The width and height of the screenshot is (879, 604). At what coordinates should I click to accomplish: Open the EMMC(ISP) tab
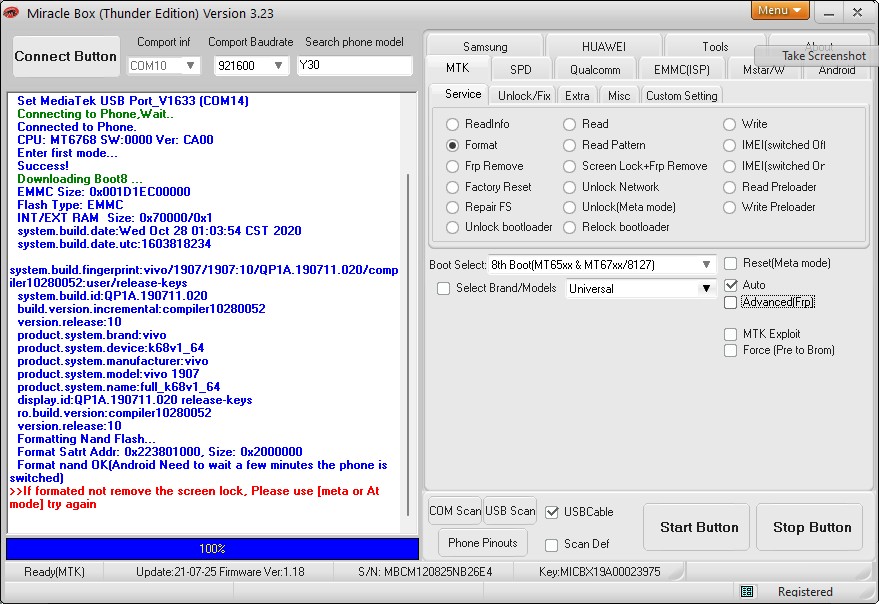[x=682, y=70]
